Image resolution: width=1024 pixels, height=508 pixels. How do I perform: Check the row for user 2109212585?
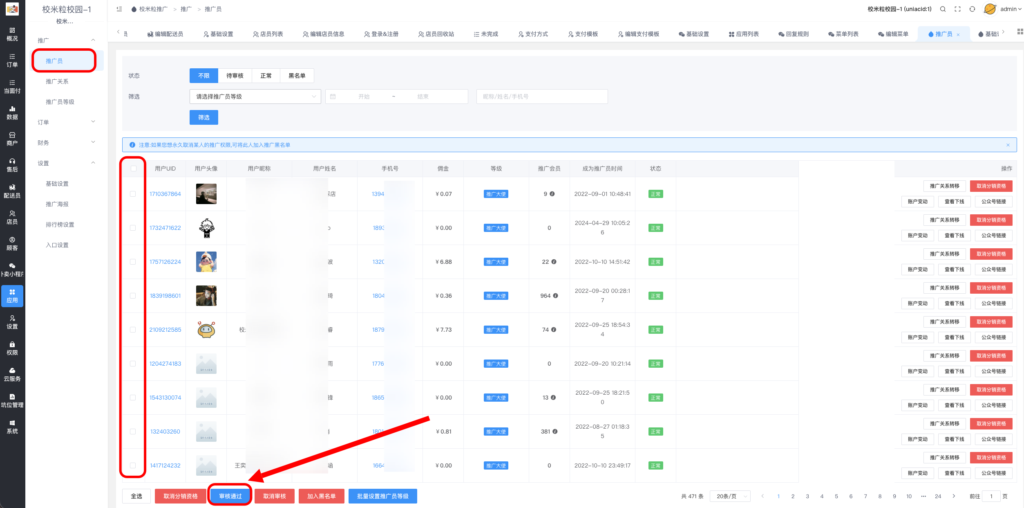133,329
